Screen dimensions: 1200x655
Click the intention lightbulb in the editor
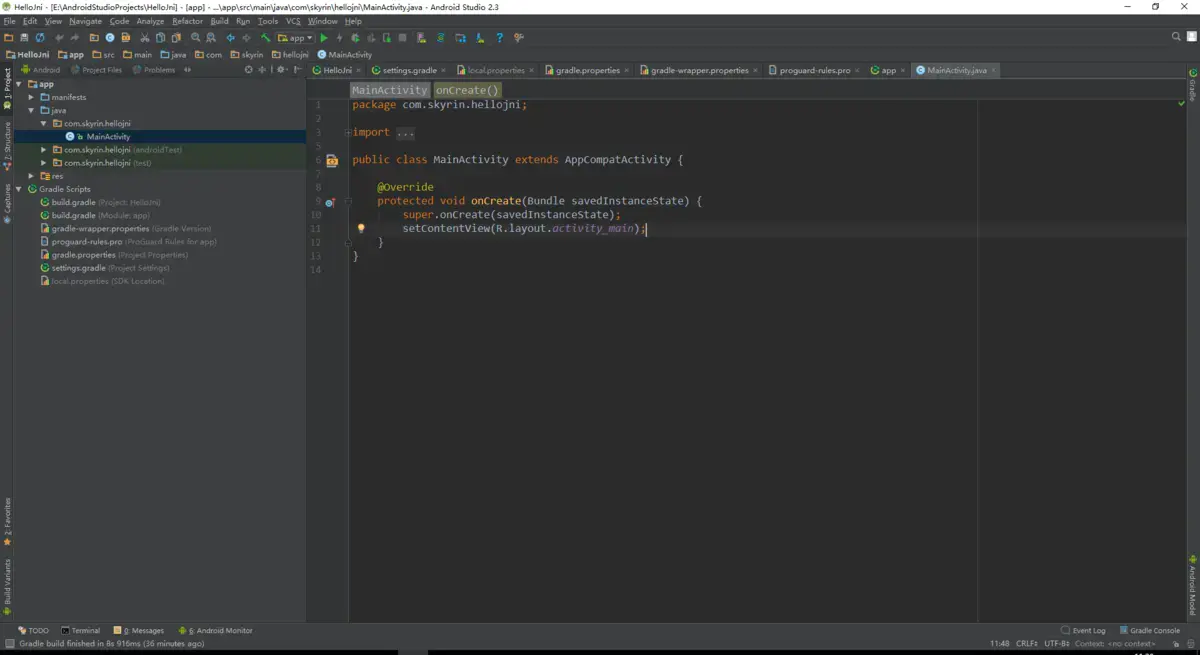[x=361, y=229]
